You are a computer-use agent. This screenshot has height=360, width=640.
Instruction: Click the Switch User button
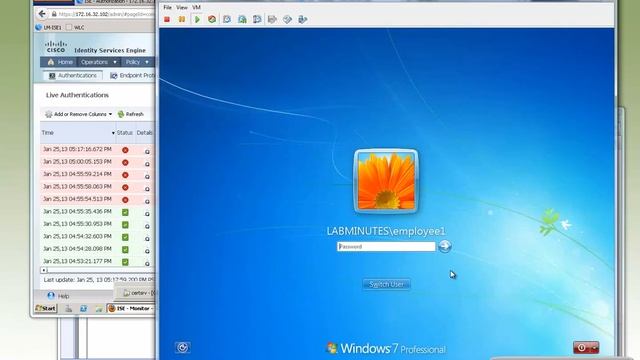pyautogui.click(x=386, y=284)
